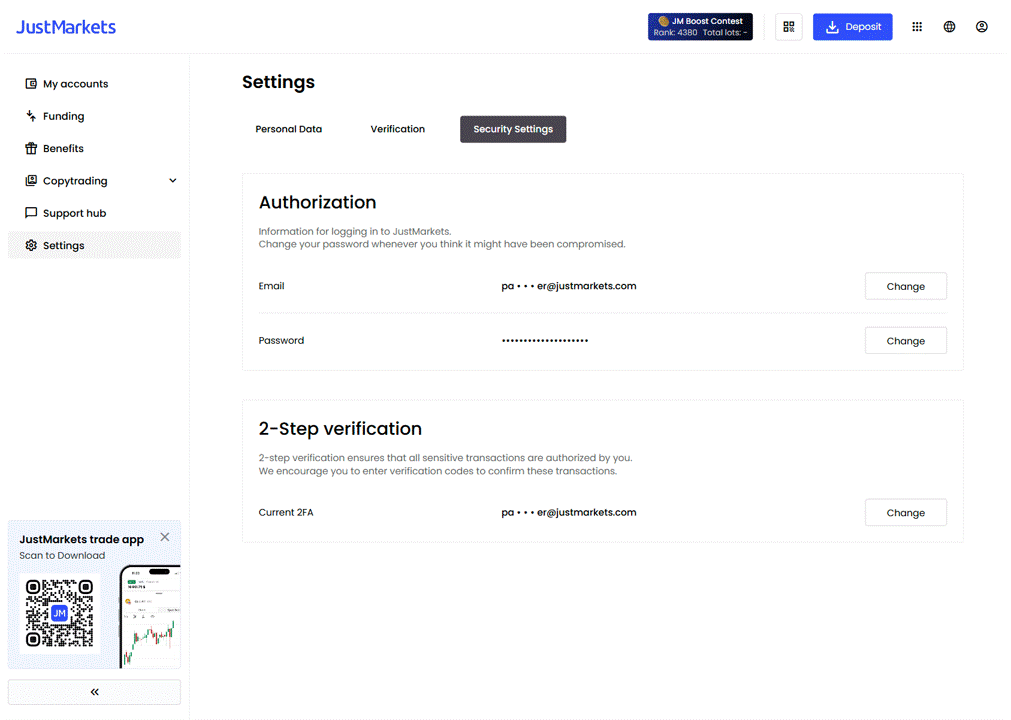Click the Settings page title
Image resolution: width=1011 pixels, height=720 pixels.
coord(279,83)
